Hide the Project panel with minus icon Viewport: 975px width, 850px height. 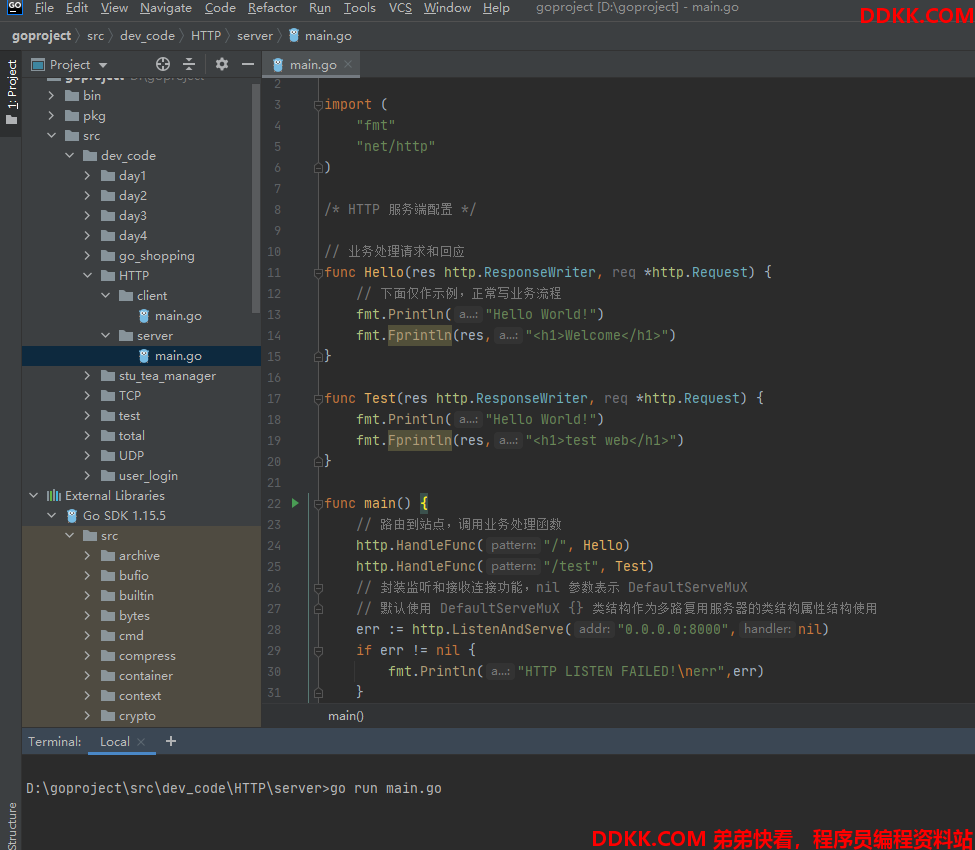248,64
